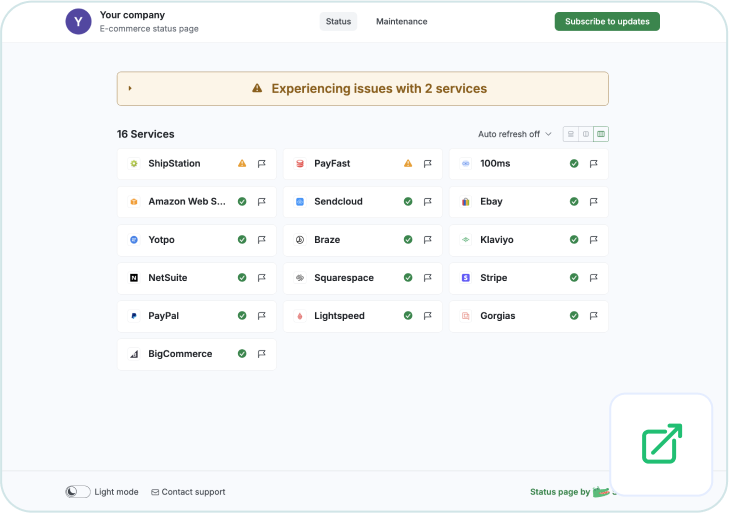Click the flag icon on Braze card
Screen dimensions: 729x513
pyautogui.click(x=428, y=240)
